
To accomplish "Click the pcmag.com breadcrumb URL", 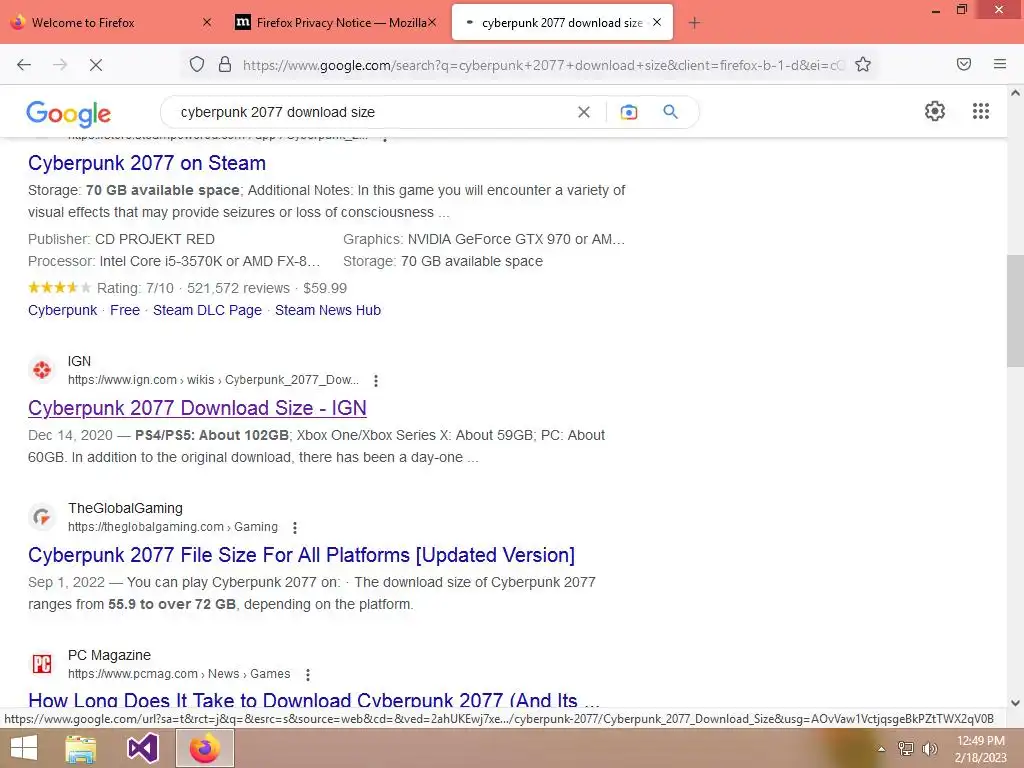I will coord(179,674).
